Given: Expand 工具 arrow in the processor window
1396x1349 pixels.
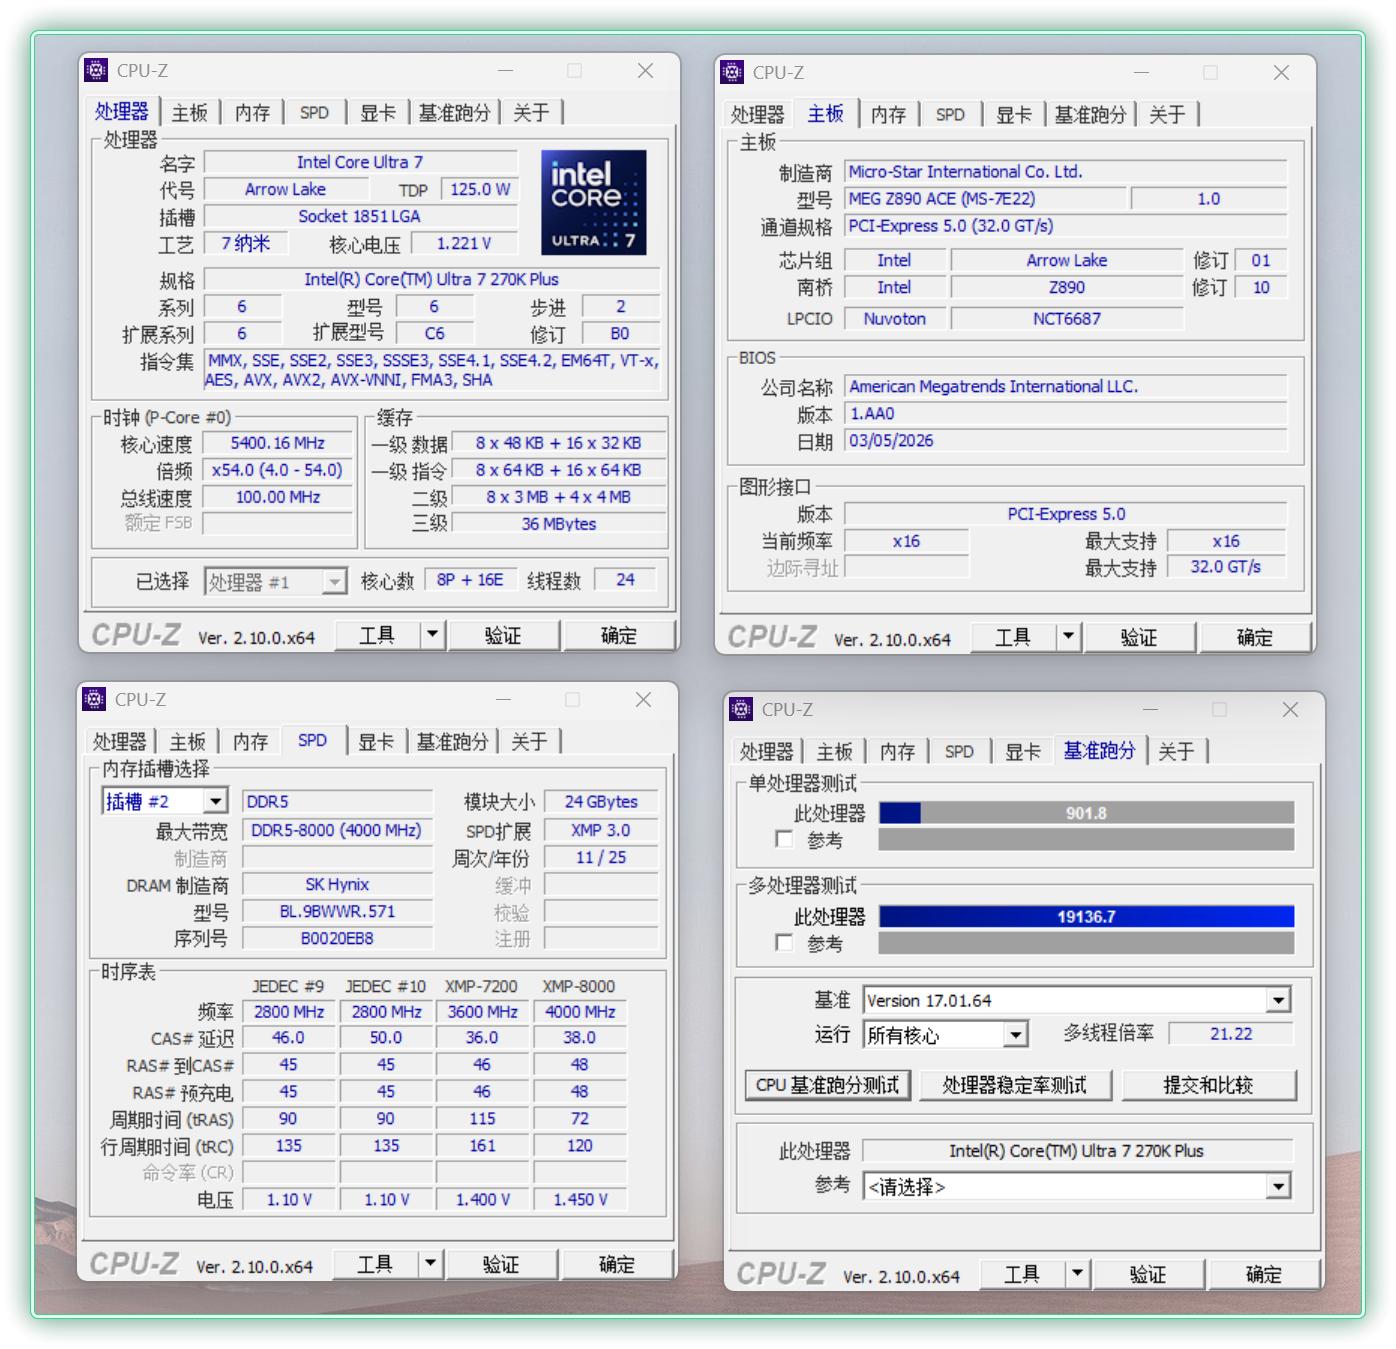Looking at the screenshot, I should 432,635.
